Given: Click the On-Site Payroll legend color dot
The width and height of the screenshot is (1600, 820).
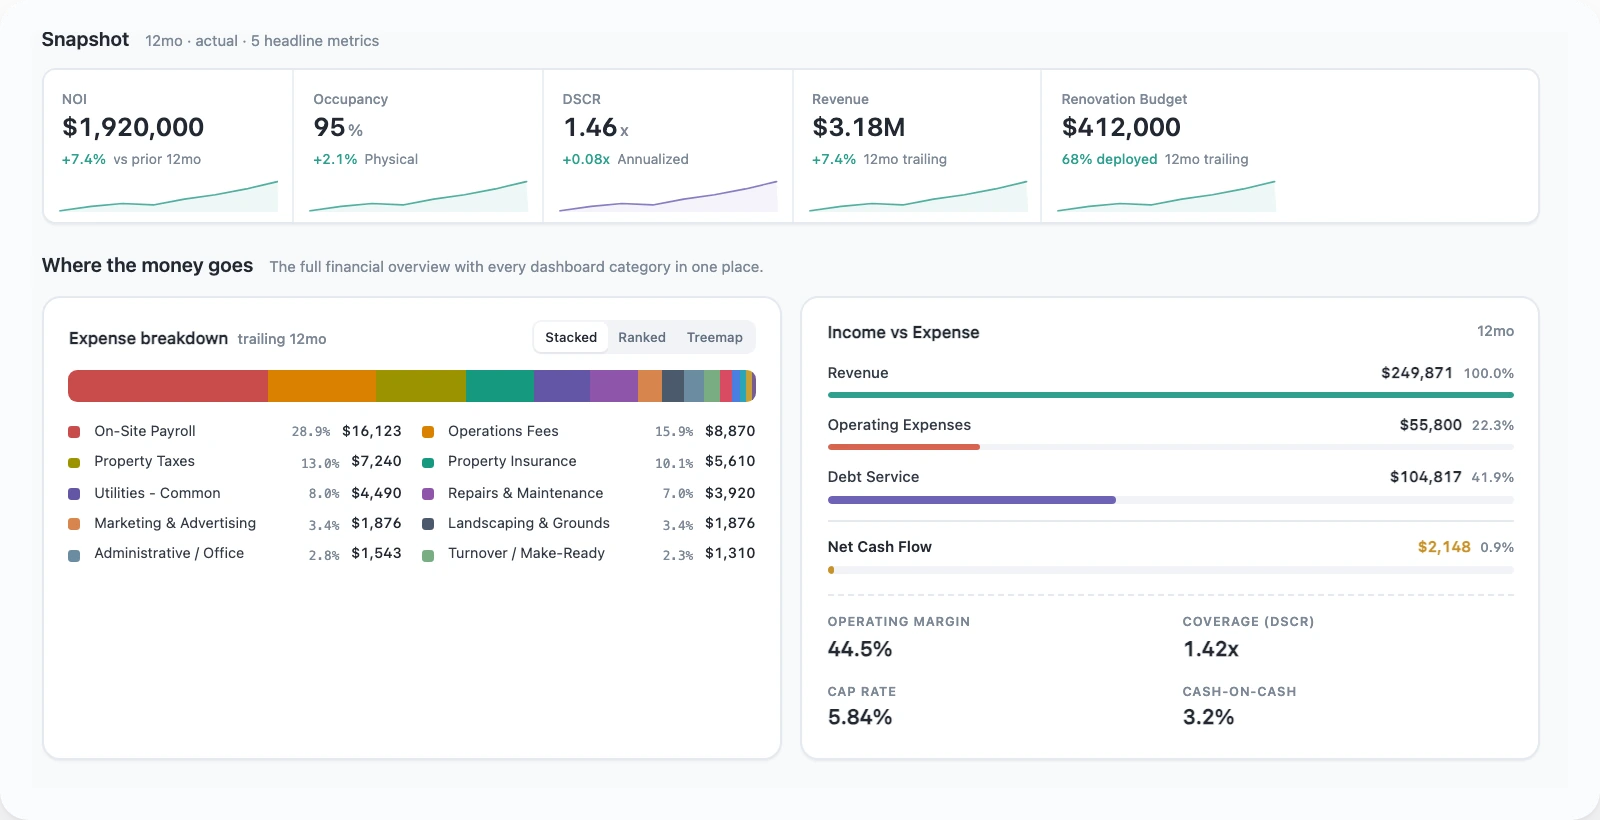Looking at the screenshot, I should (74, 432).
